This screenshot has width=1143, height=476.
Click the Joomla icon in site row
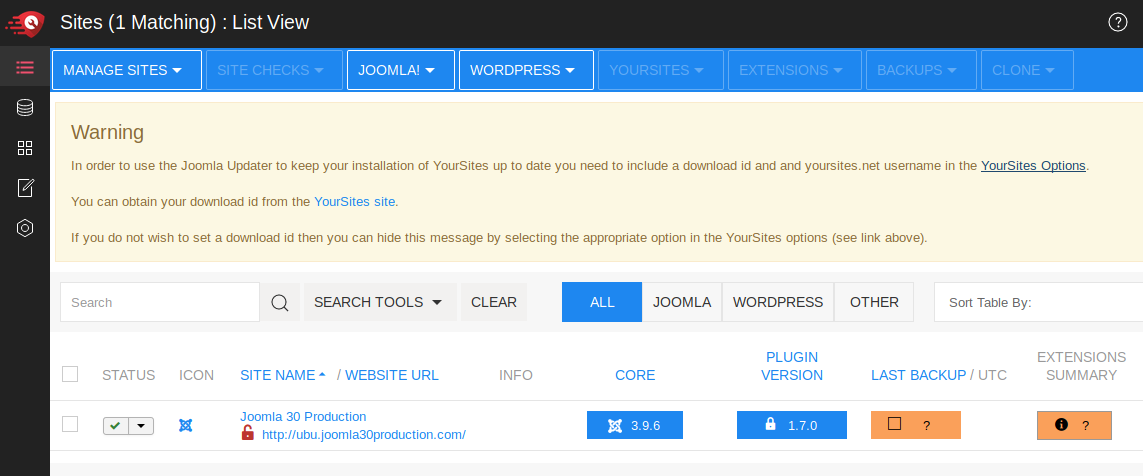click(185, 425)
